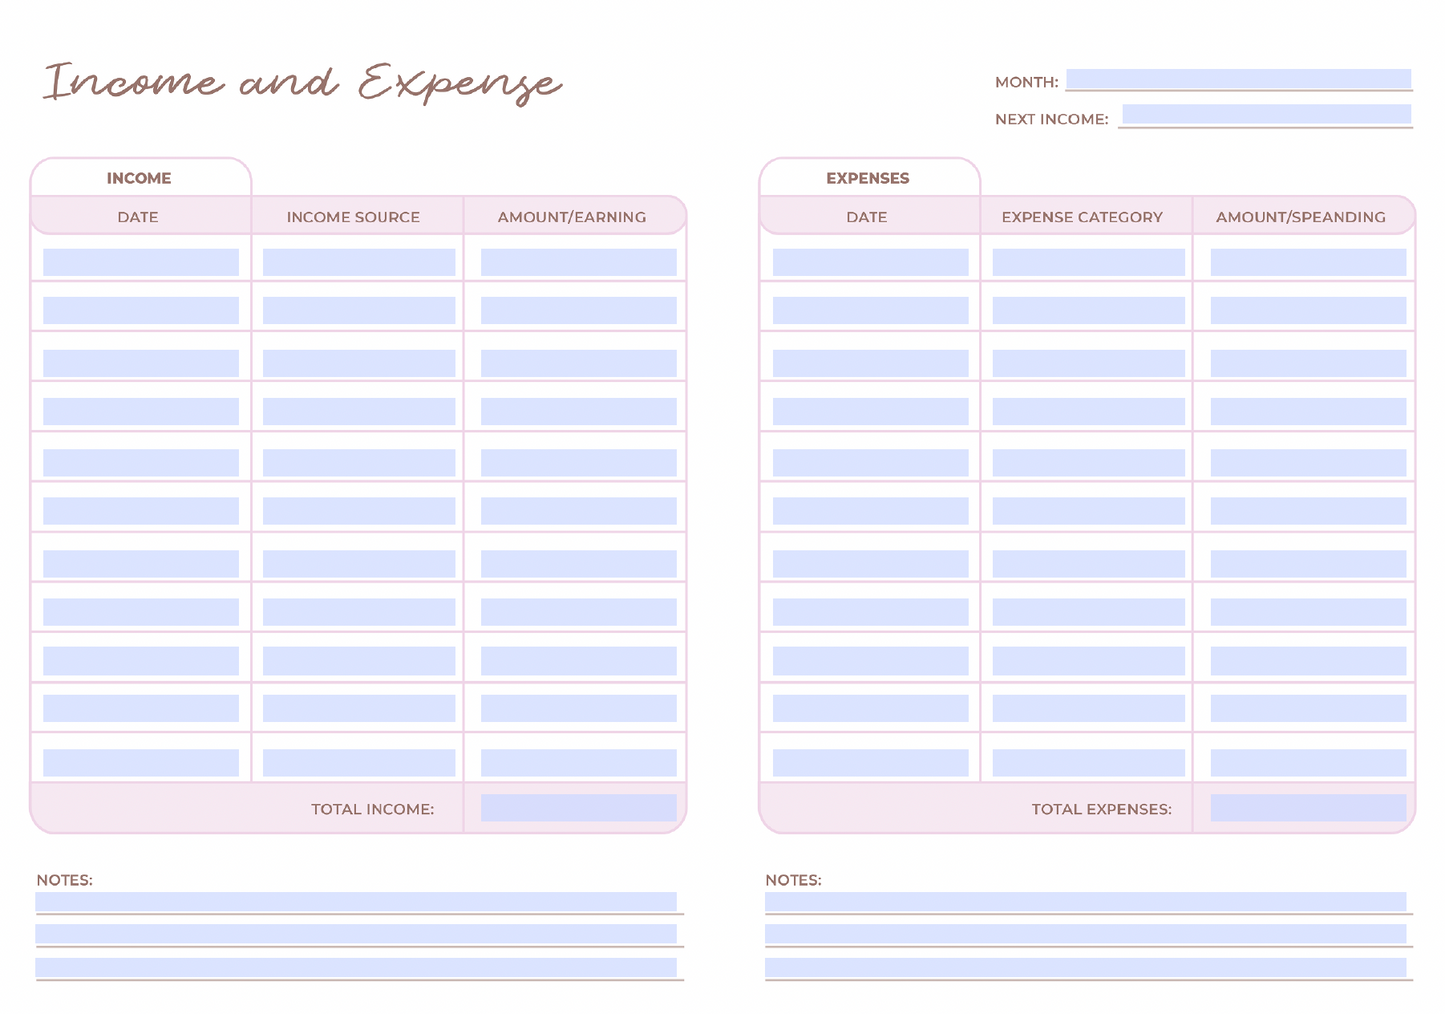1445x1014 pixels.
Task: Click last-row Amount/Earning field
Action: tap(579, 763)
